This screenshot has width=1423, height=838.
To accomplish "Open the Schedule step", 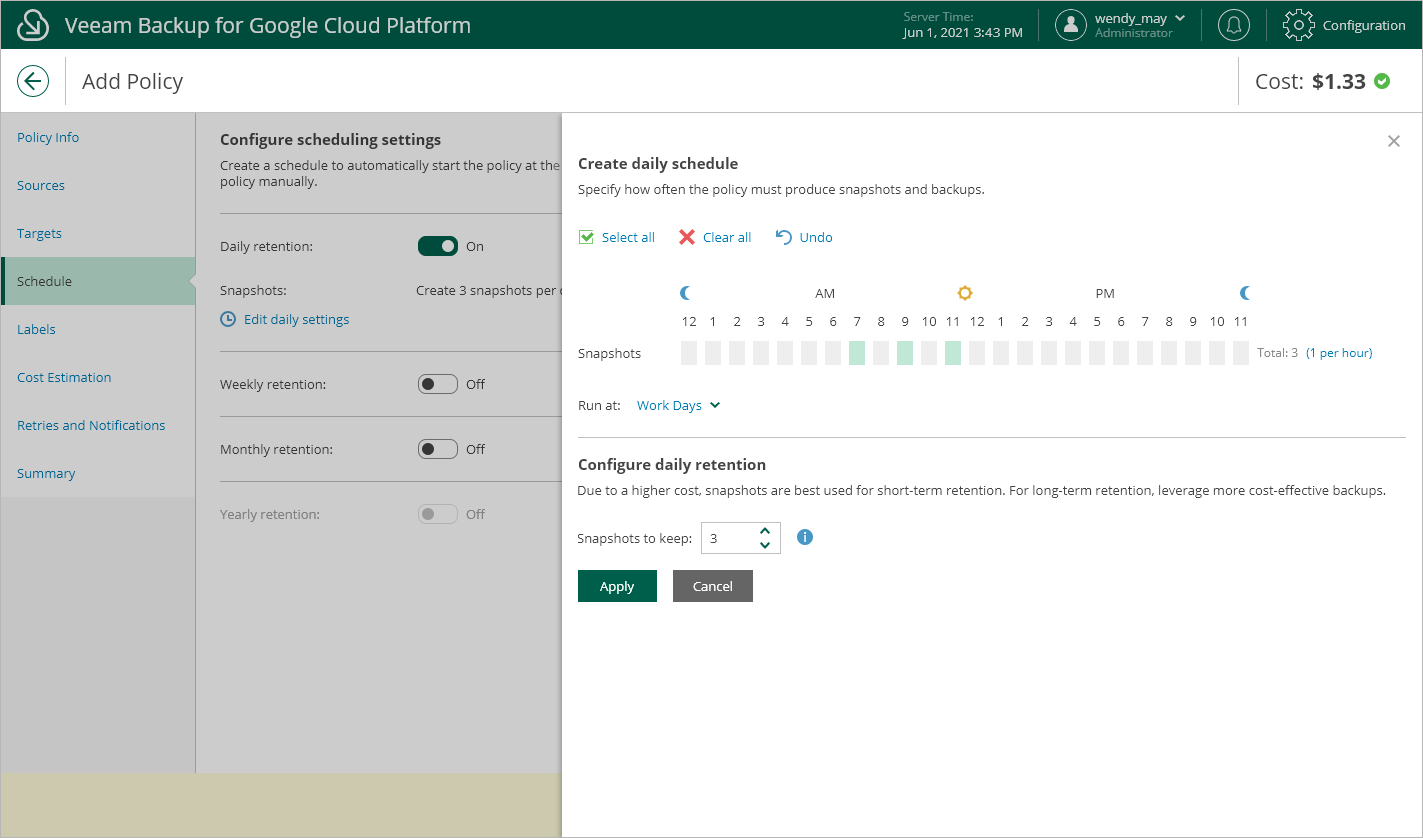I will 98,281.
